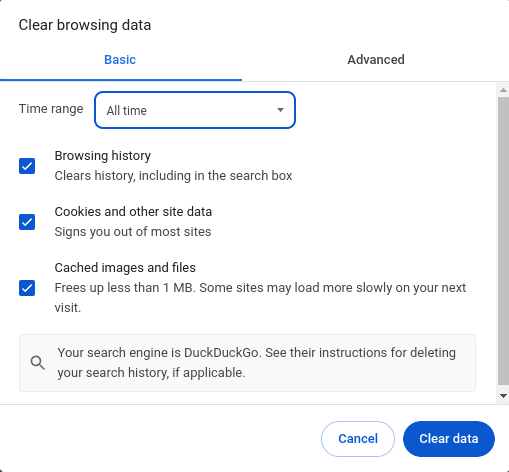Click the 'Signs you out of most sites' text

click(x=133, y=232)
